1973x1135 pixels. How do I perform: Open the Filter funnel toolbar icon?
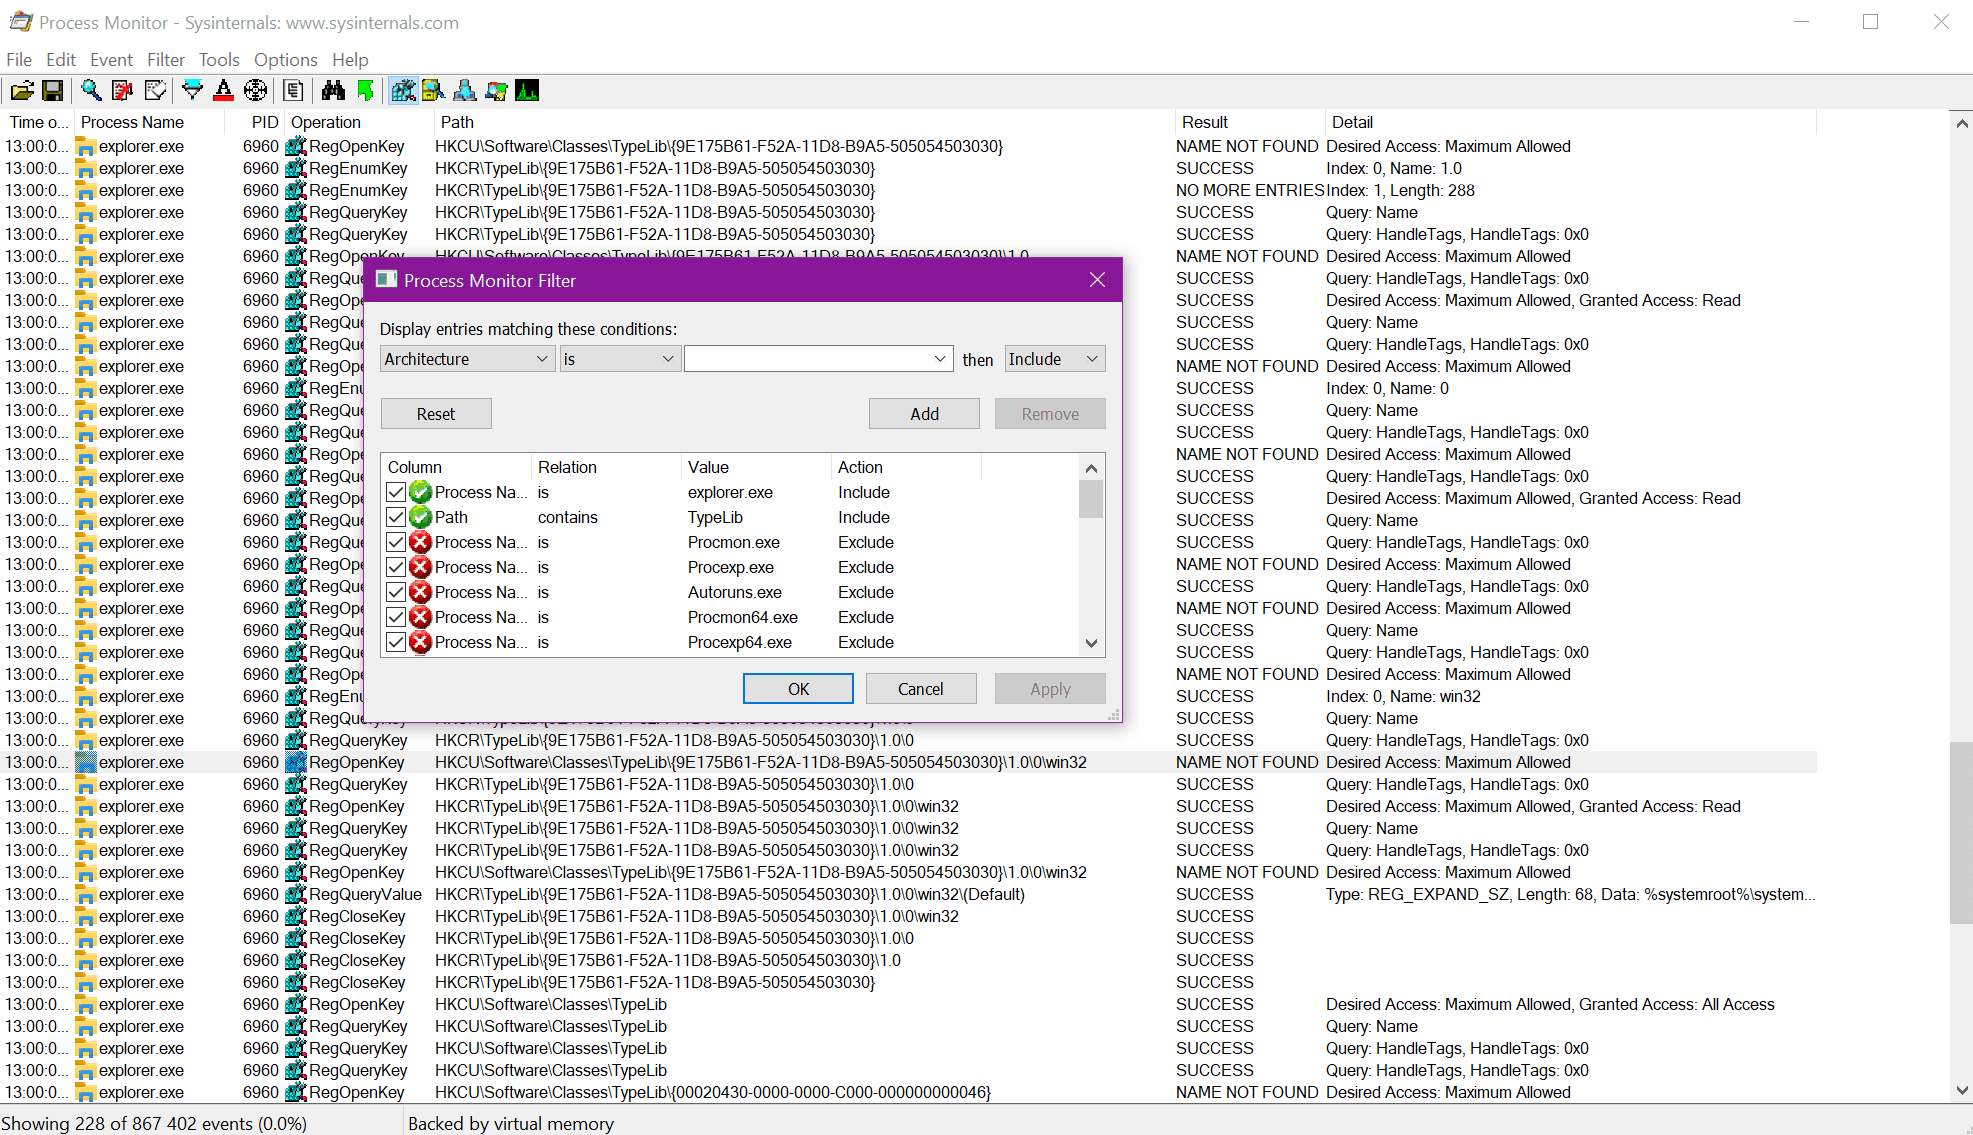[x=192, y=91]
